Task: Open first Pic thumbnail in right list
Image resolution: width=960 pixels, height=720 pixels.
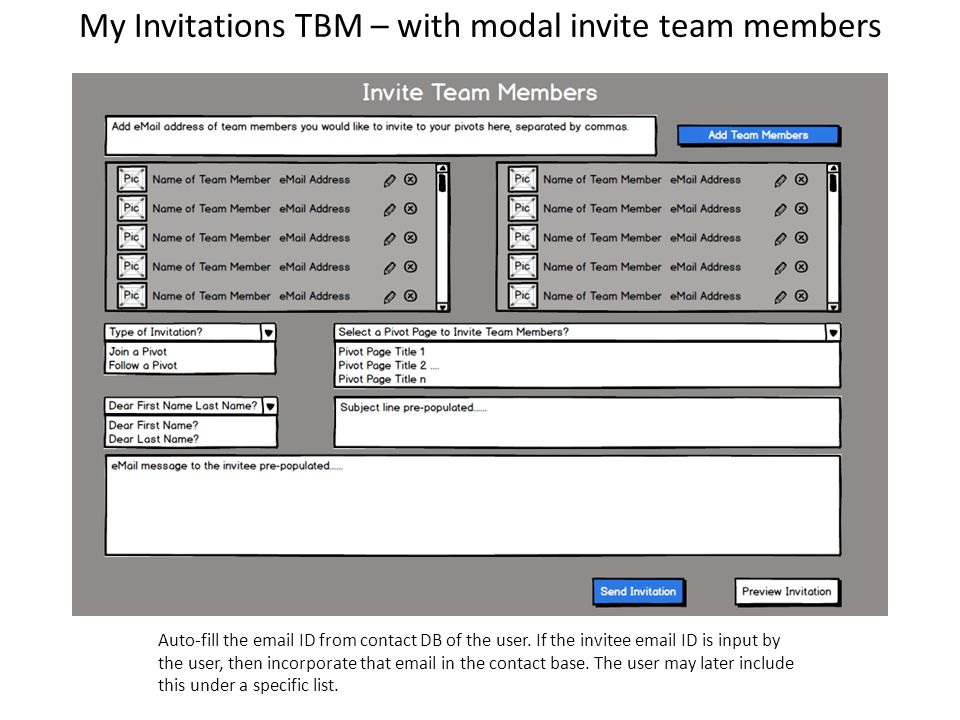Action: click(522, 179)
